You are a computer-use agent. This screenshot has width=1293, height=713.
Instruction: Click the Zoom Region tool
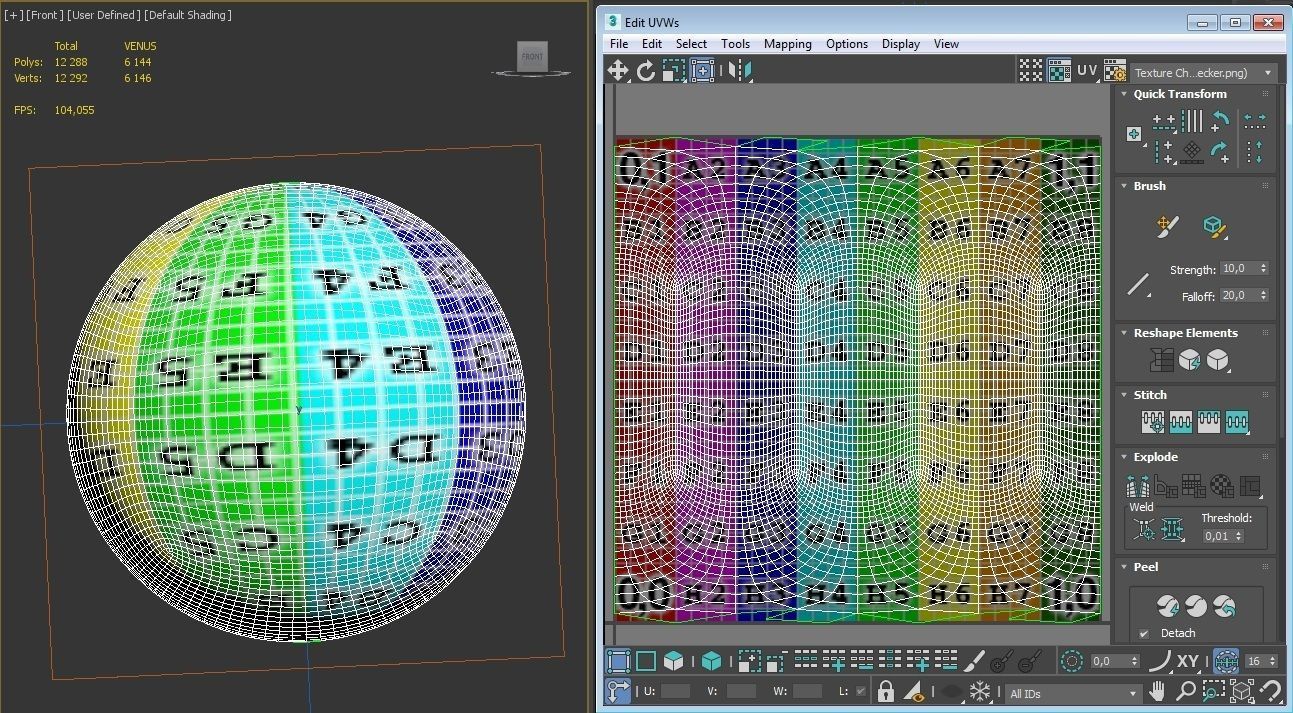(1214, 691)
